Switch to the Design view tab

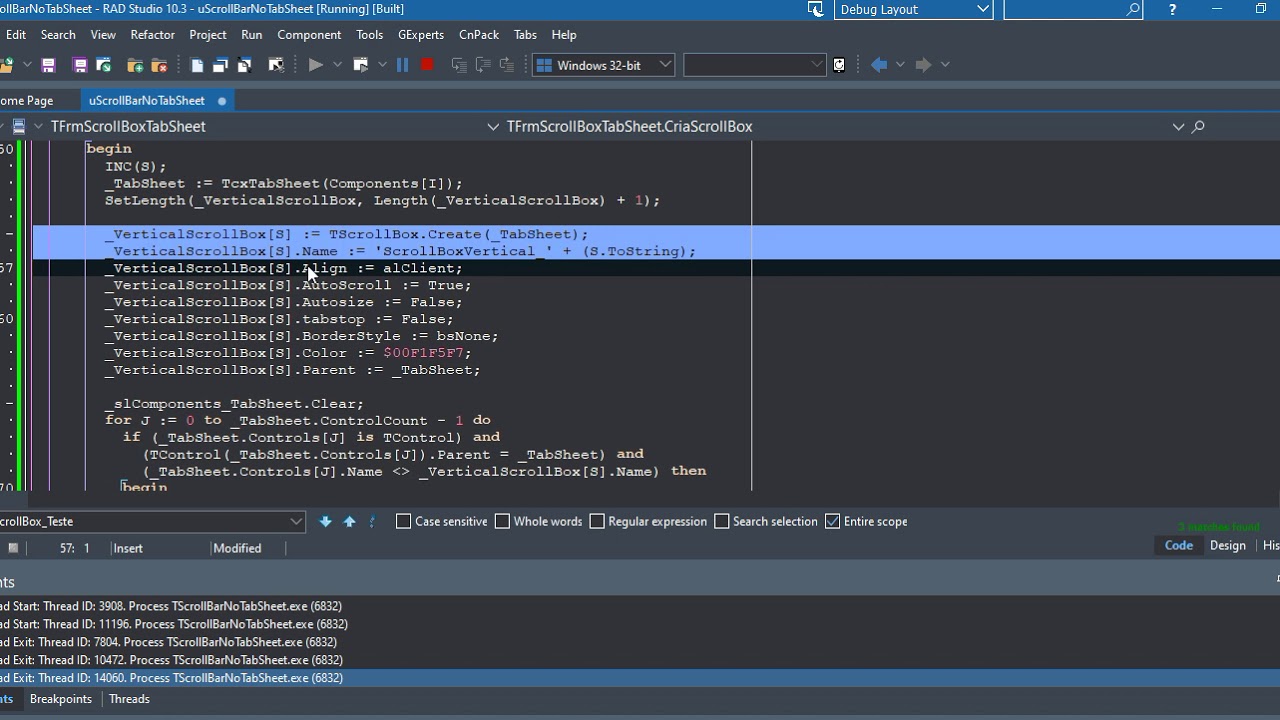coord(1227,546)
